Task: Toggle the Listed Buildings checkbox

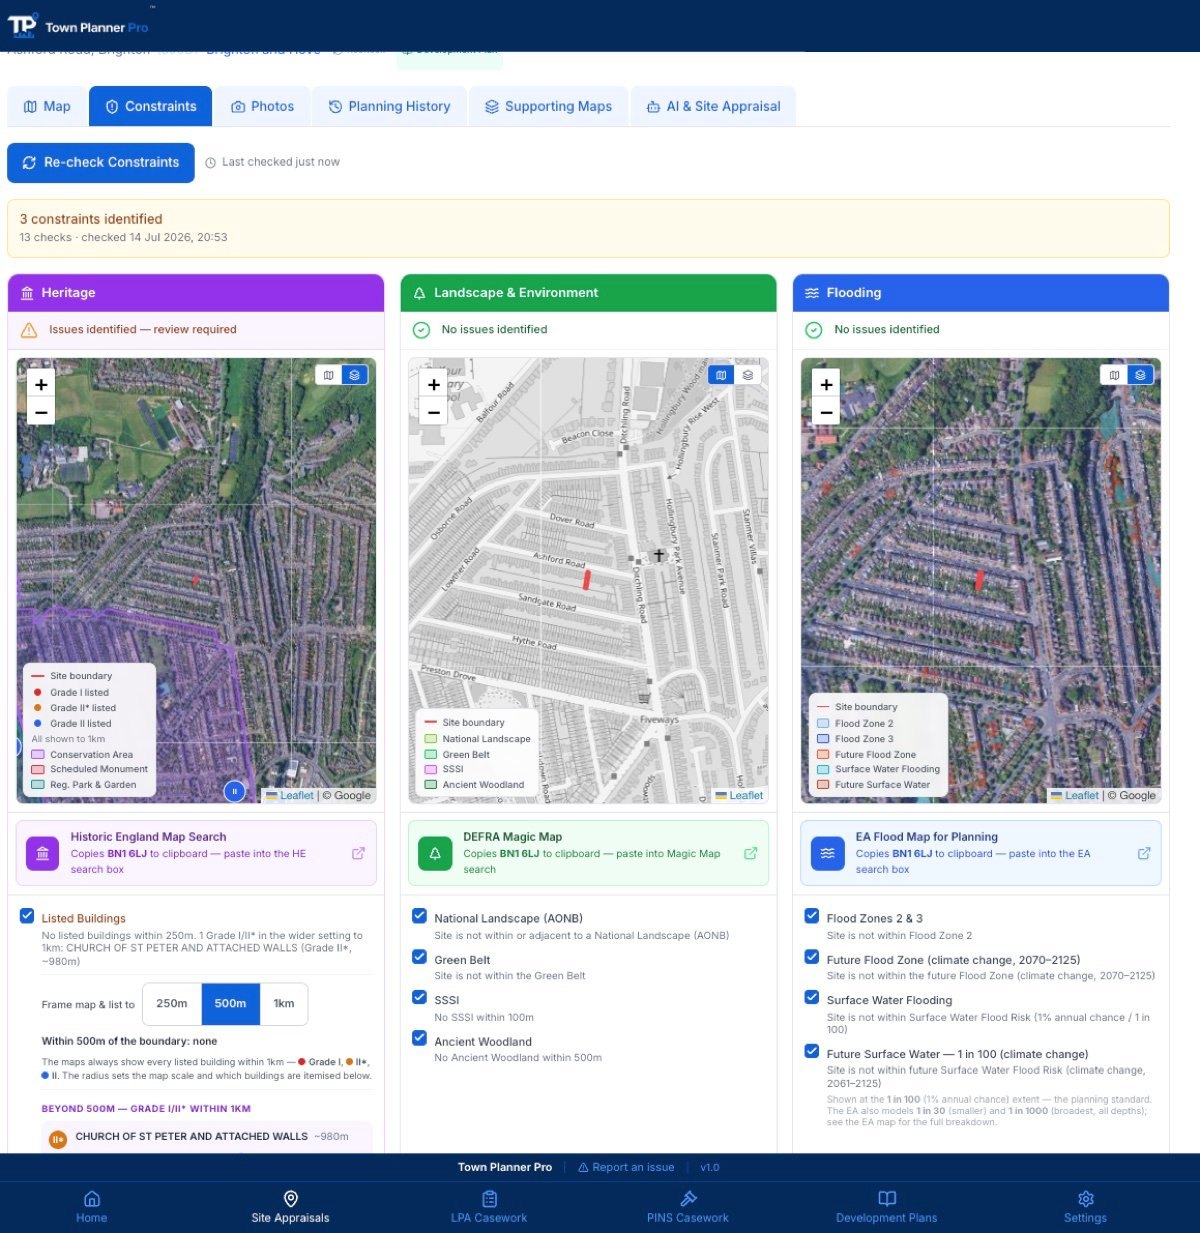Action: pos(27,916)
